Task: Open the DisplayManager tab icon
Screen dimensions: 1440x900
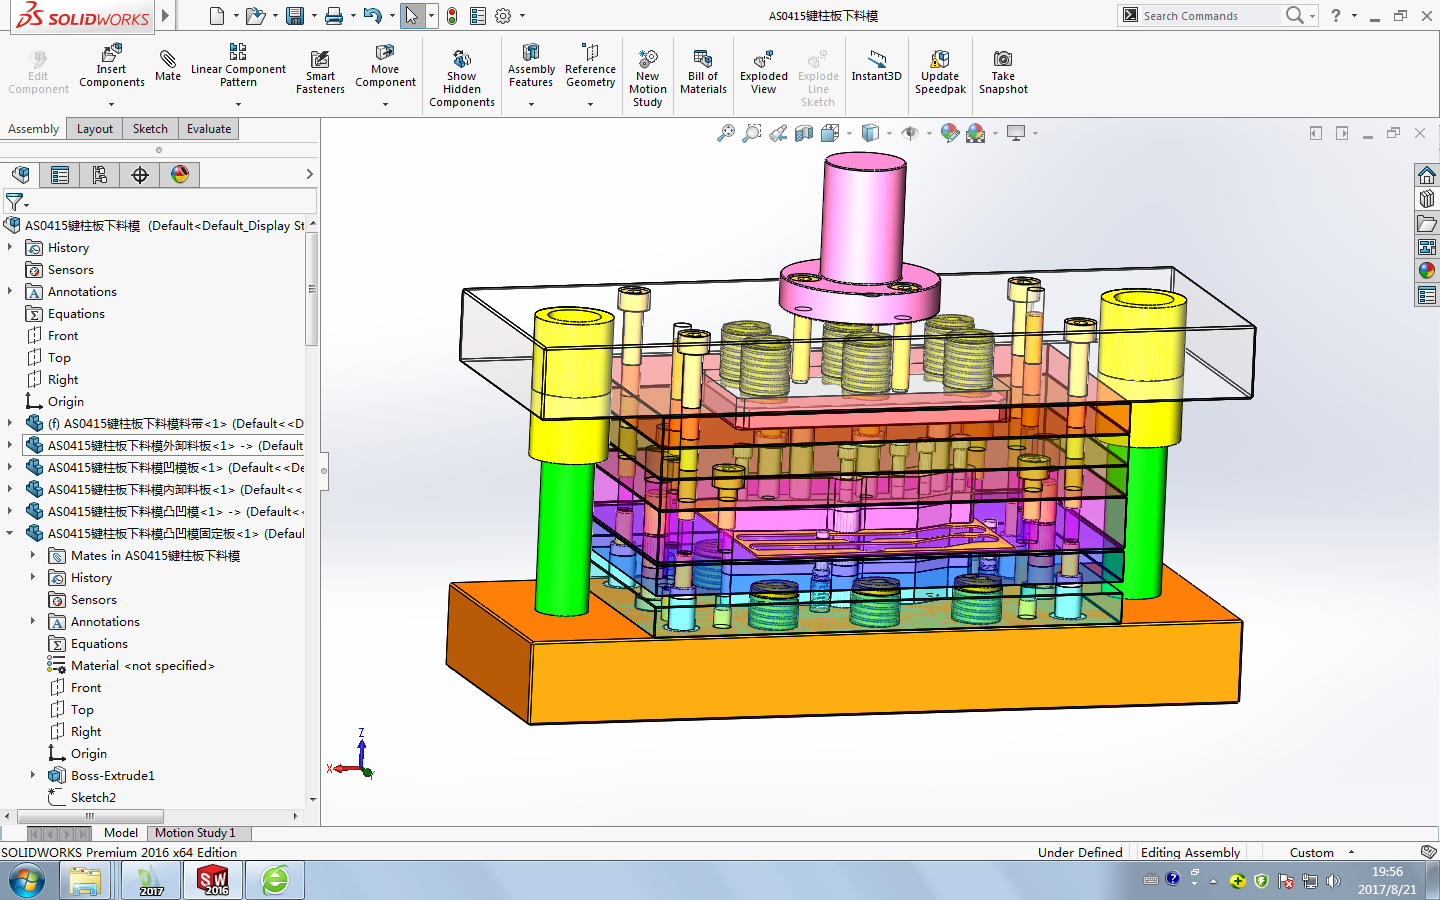Action: click(x=180, y=175)
